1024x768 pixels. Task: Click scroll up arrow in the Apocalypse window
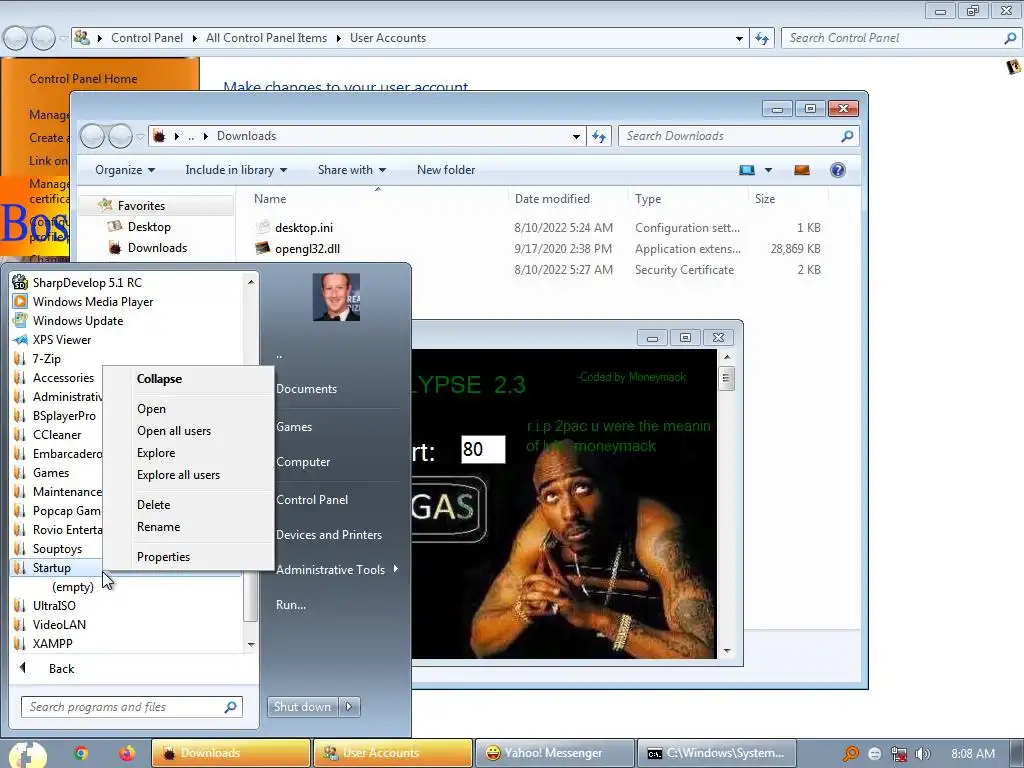click(727, 357)
